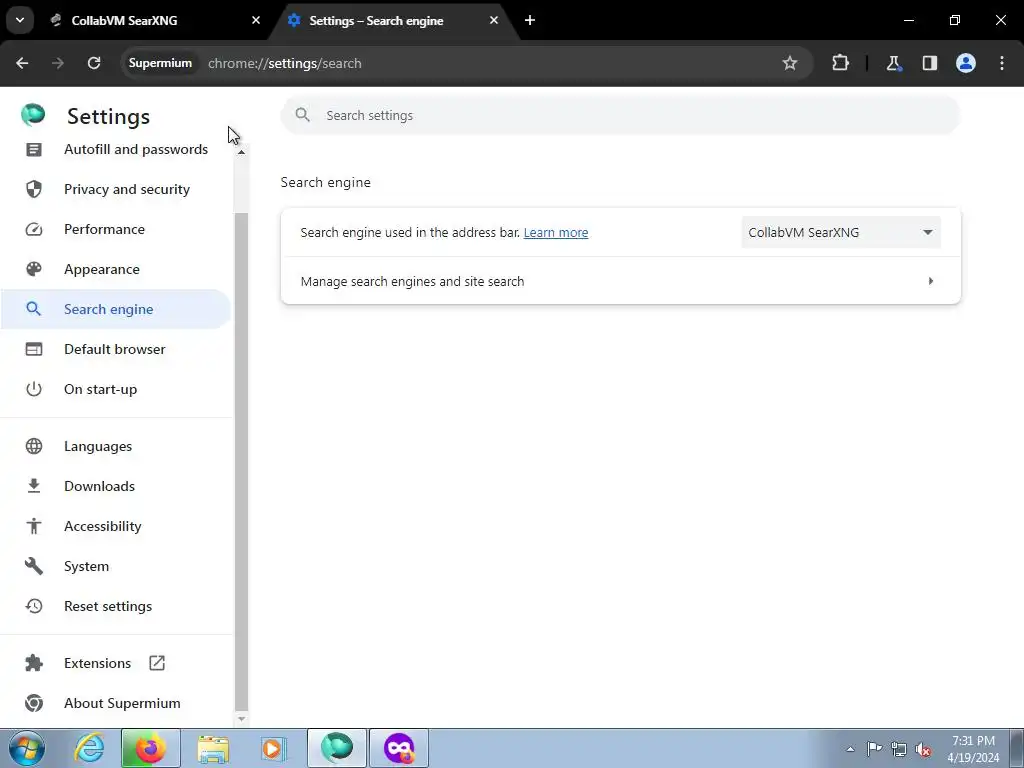The width and height of the screenshot is (1024, 768).
Task: Click the Performance gauge icon
Action: [x=34, y=229]
